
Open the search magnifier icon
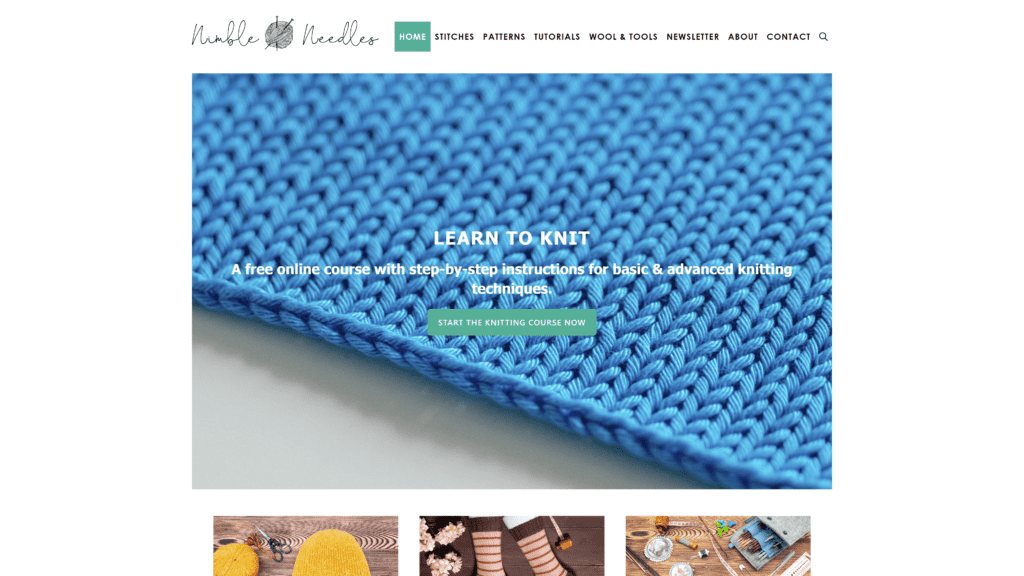click(823, 37)
